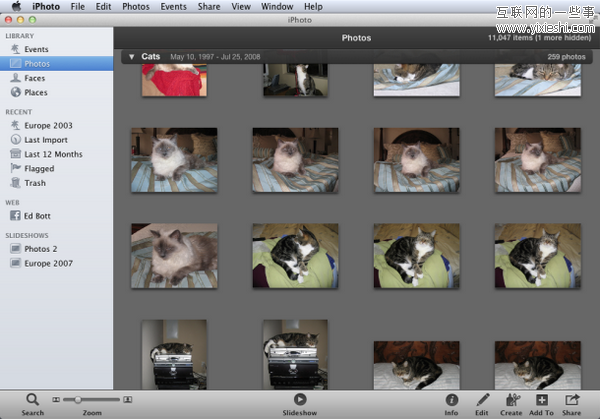Select Faces in the Library sidebar
Viewport: 600px width, 419px height.
click(35, 78)
